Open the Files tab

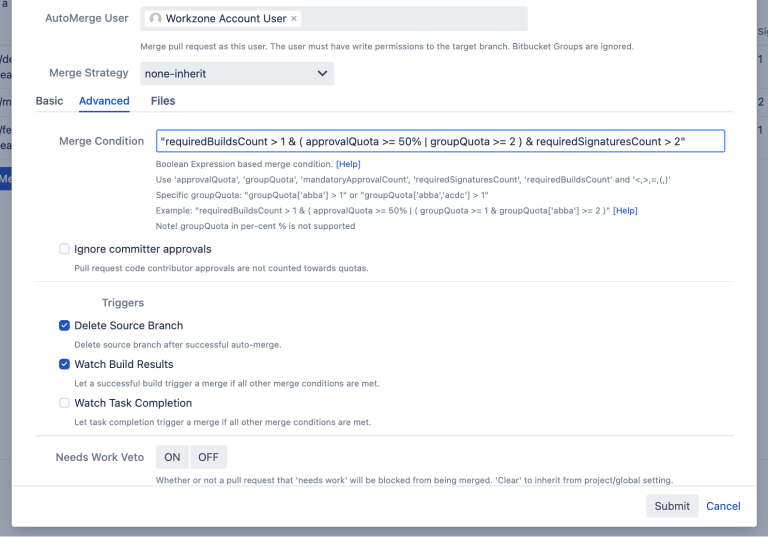163,101
